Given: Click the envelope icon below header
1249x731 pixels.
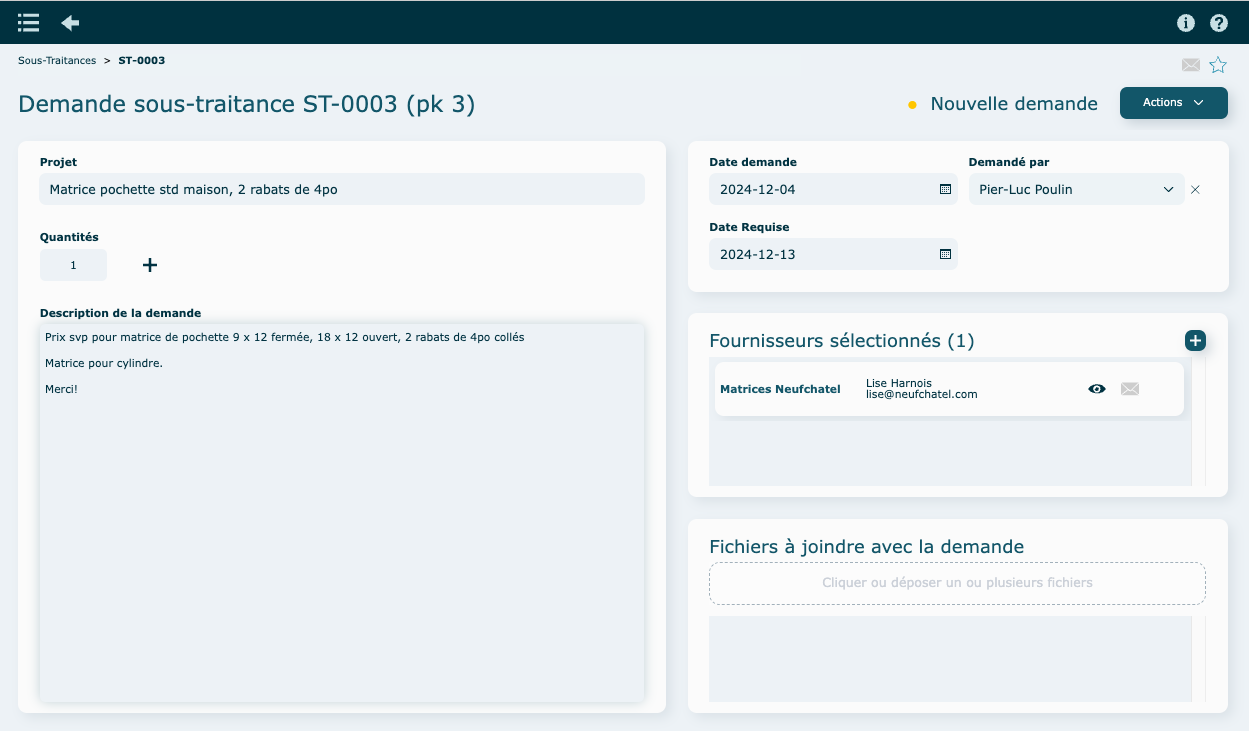Looking at the screenshot, I should [1190, 65].
